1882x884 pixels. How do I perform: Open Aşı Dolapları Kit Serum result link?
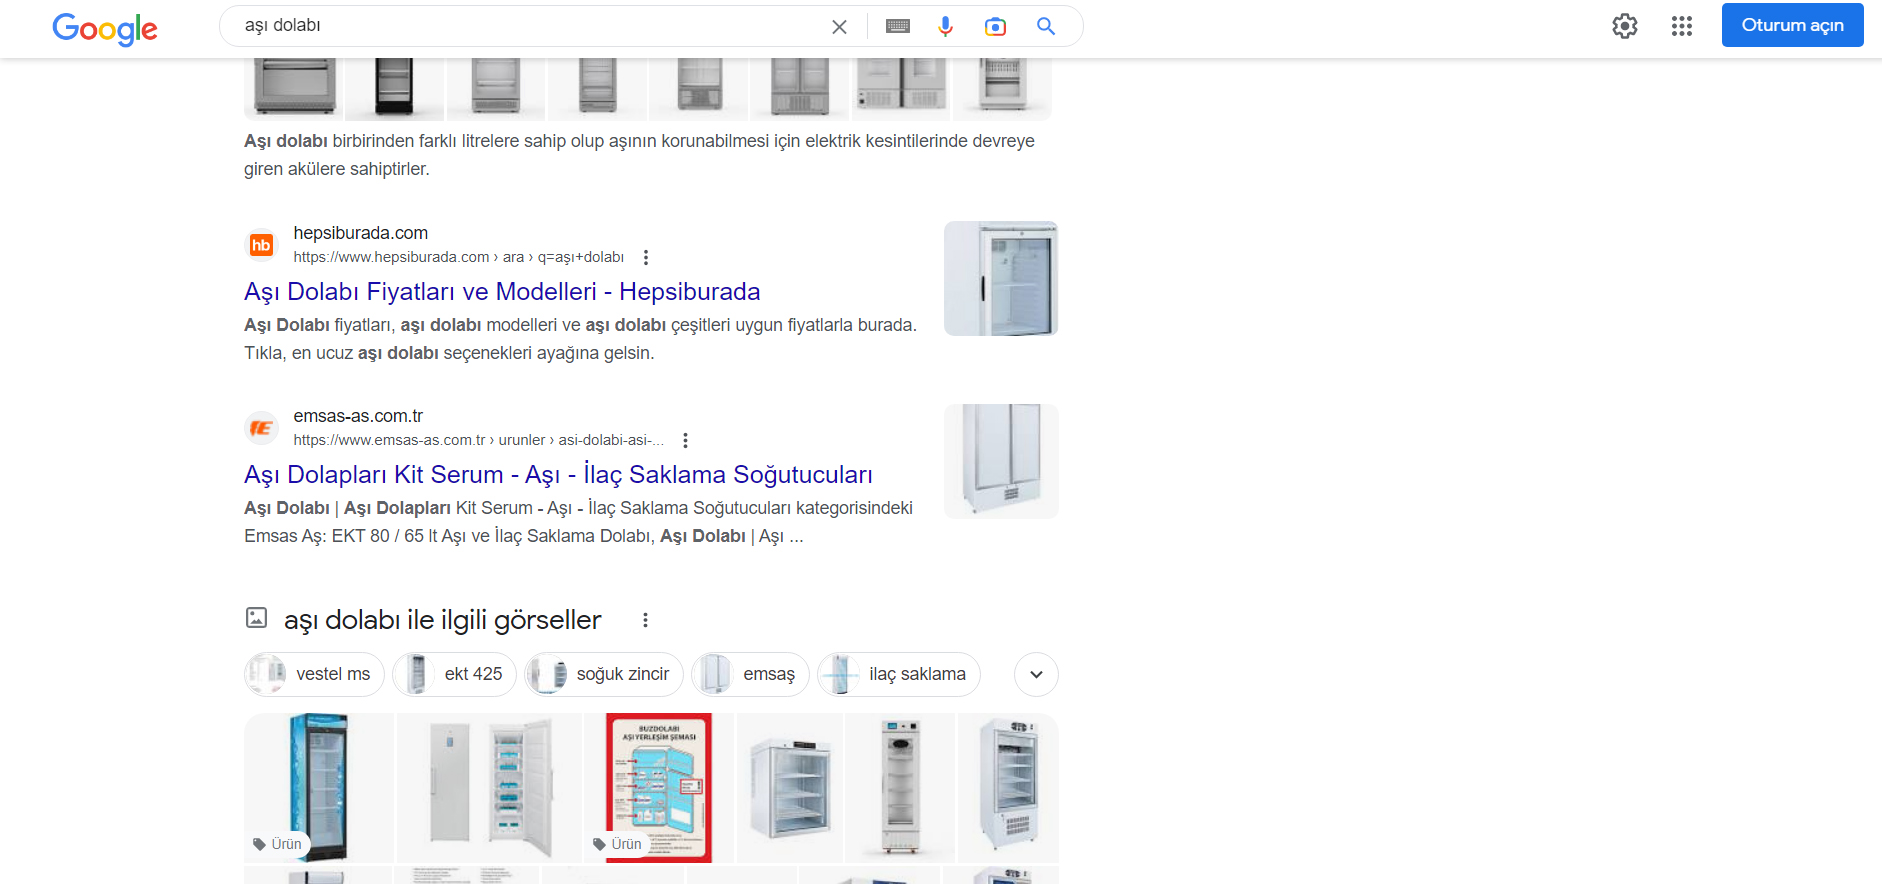point(558,474)
